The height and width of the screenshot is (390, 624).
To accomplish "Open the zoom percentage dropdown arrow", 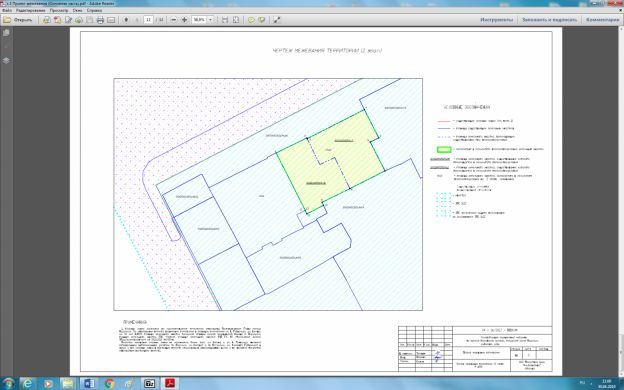I will [x=211, y=20].
